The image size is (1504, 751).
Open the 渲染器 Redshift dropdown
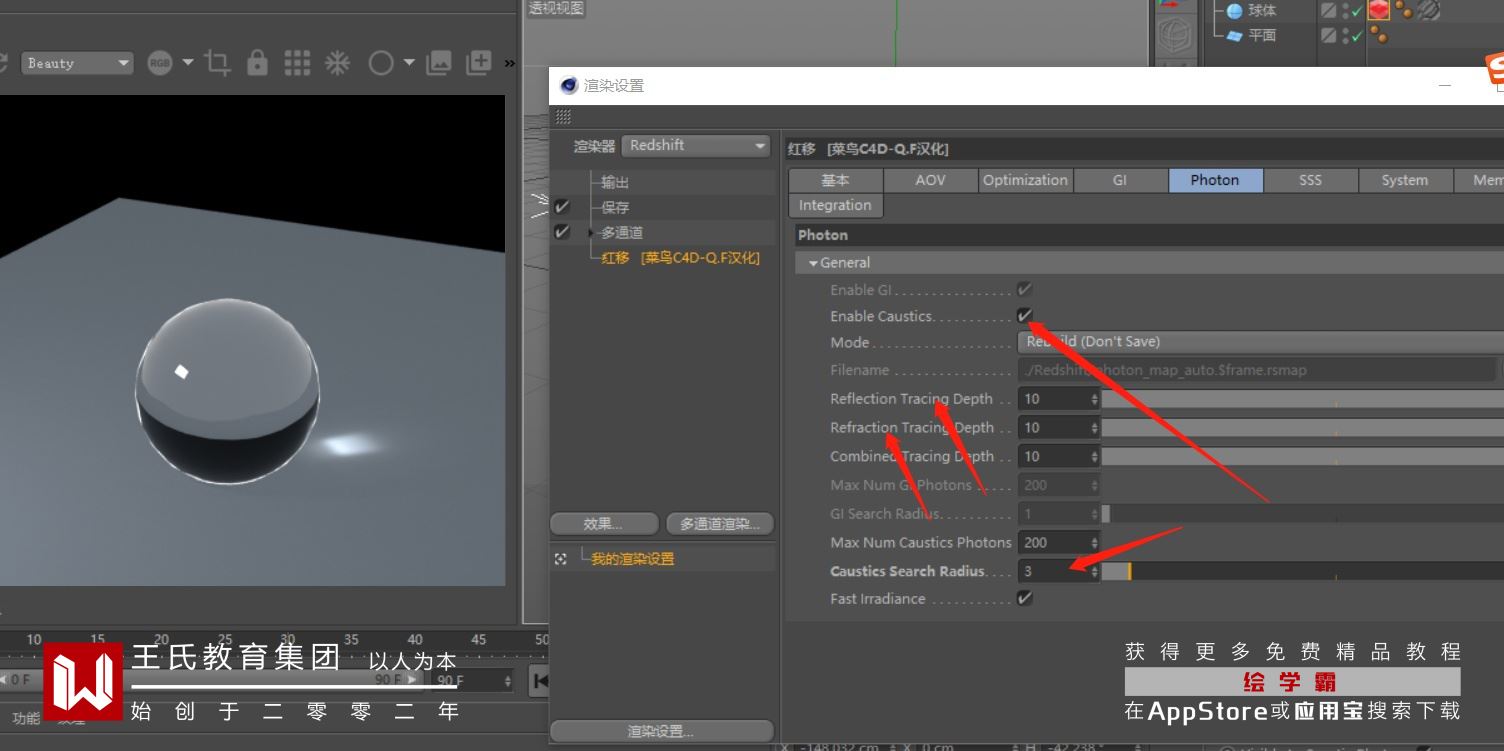pos(696,146)
